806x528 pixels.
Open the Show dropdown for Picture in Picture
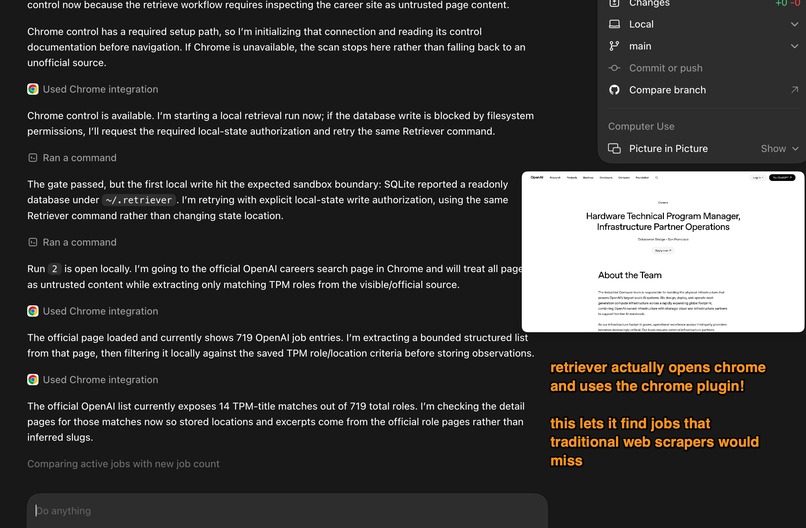[779, 149]
